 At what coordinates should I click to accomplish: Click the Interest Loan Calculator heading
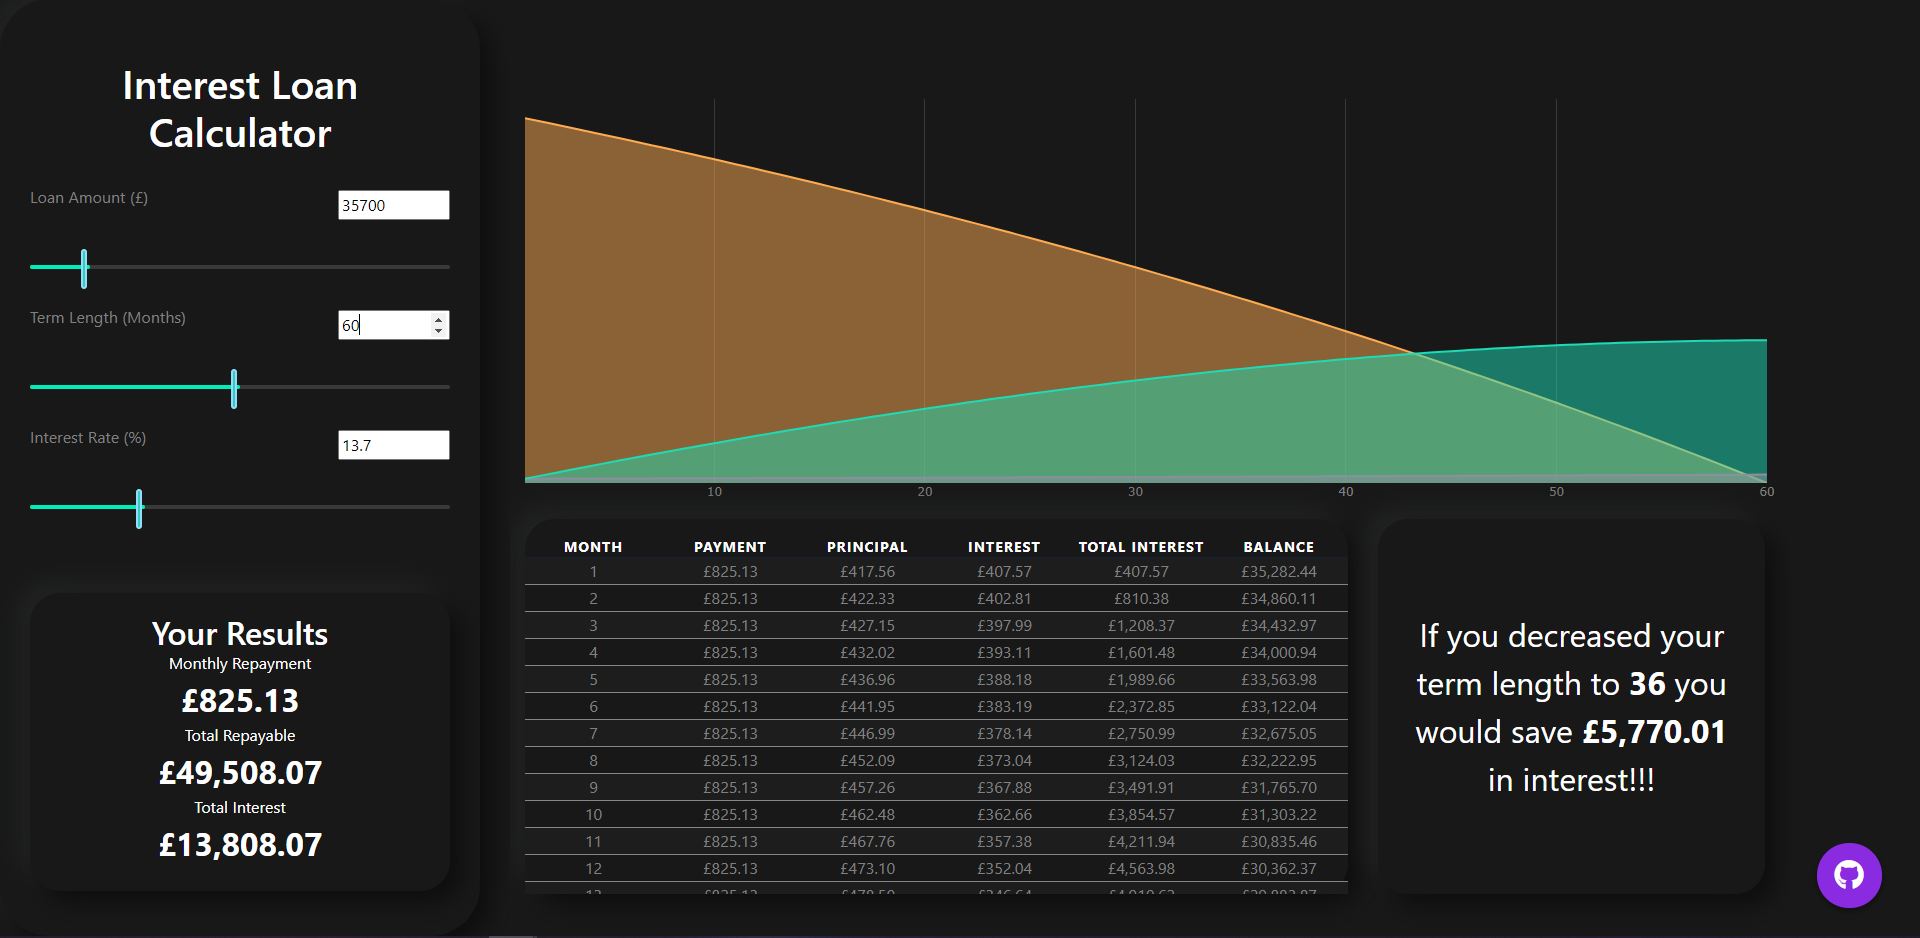[x=240, y=110]
